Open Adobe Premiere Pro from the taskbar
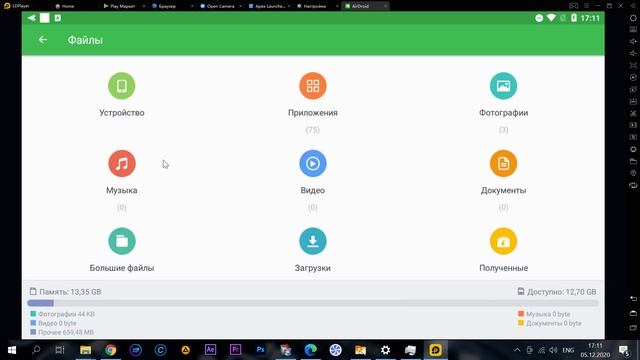This screenshot has width=640, height=360. pyautogui.click(x=235, y=350)
